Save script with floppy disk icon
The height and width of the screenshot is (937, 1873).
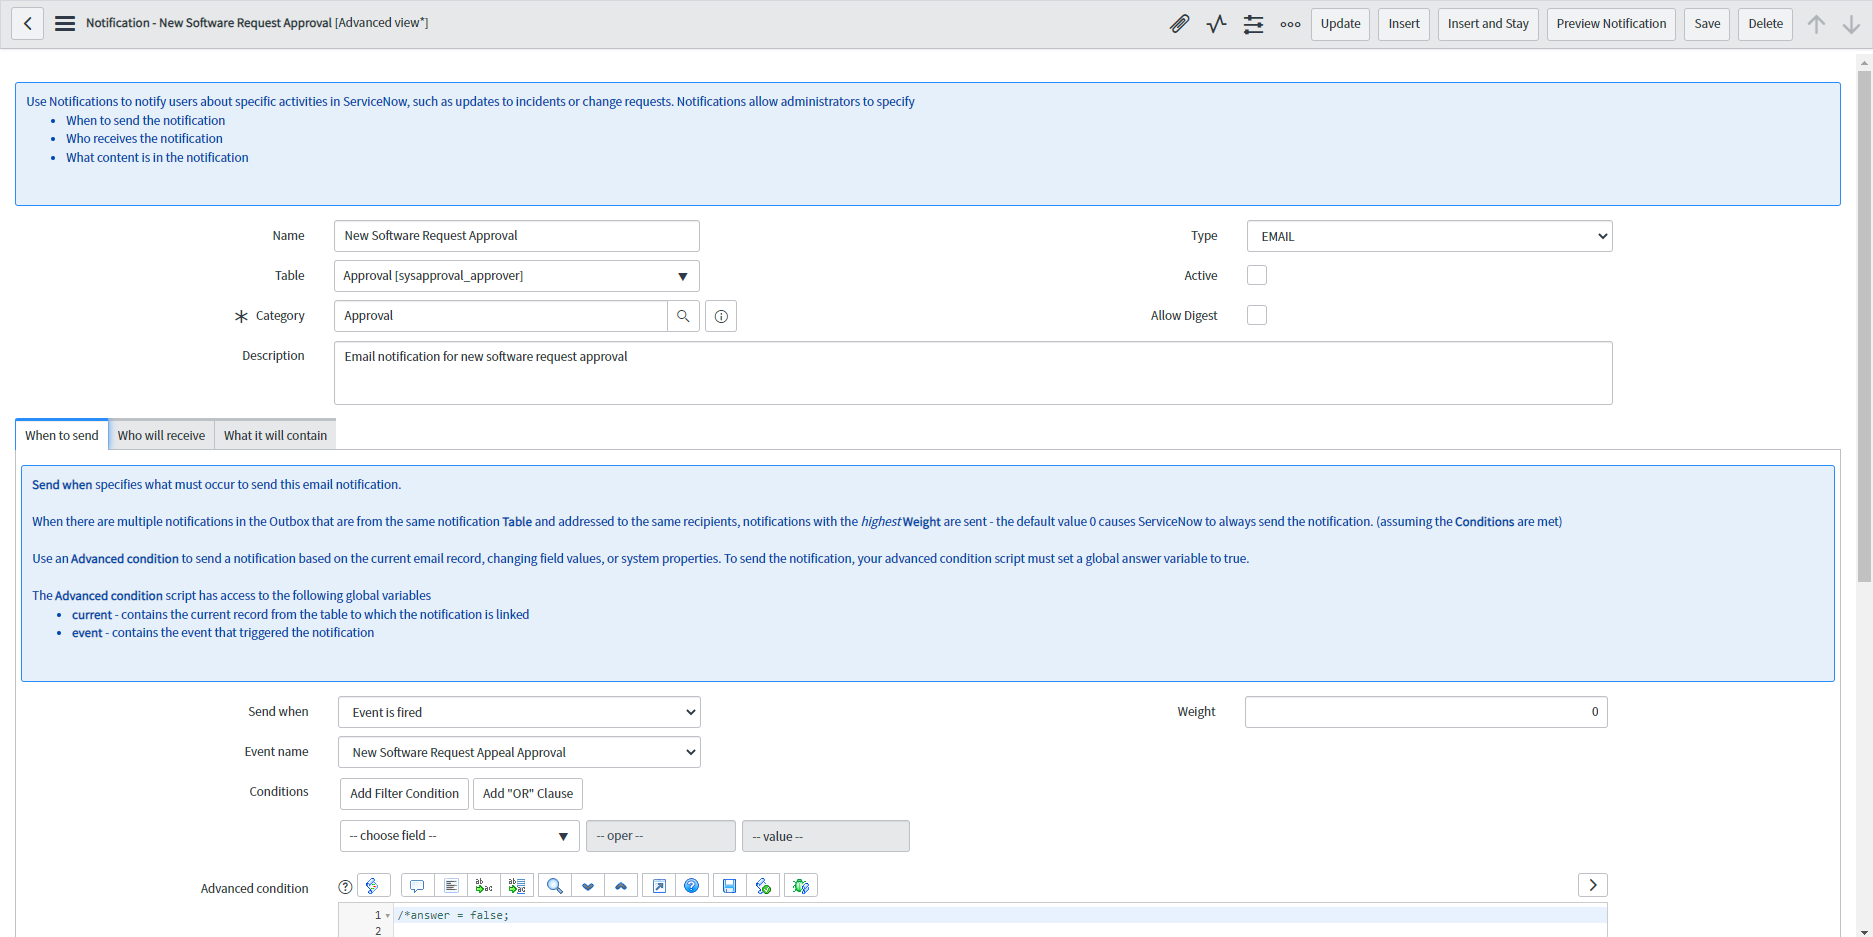(x=730, y=886)
